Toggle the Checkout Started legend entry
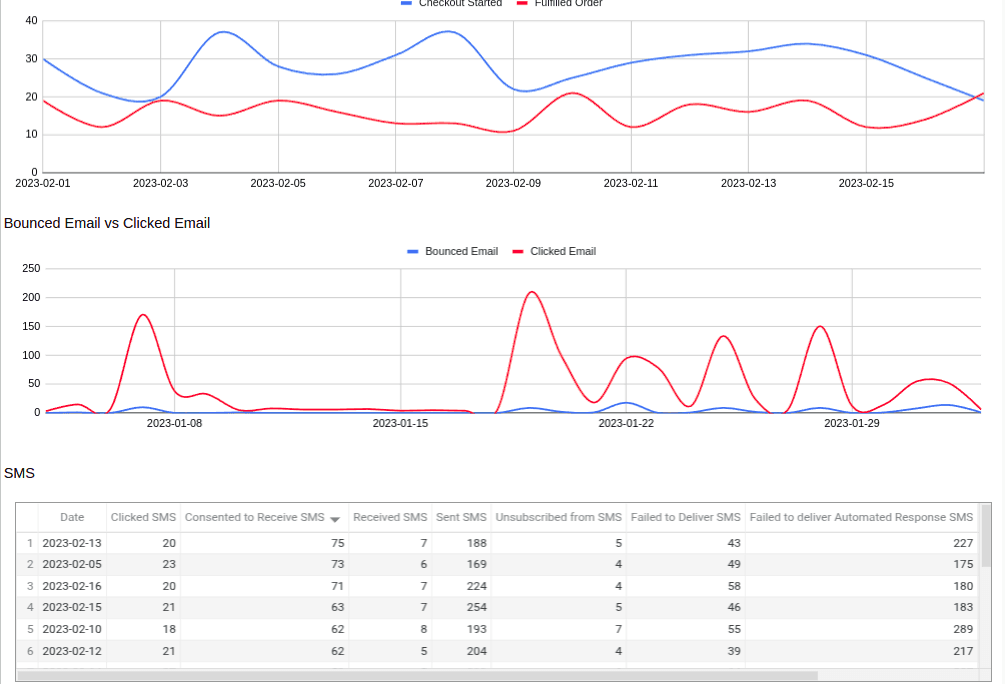This screenshot has width=1005, height=684. click(452, 3)
